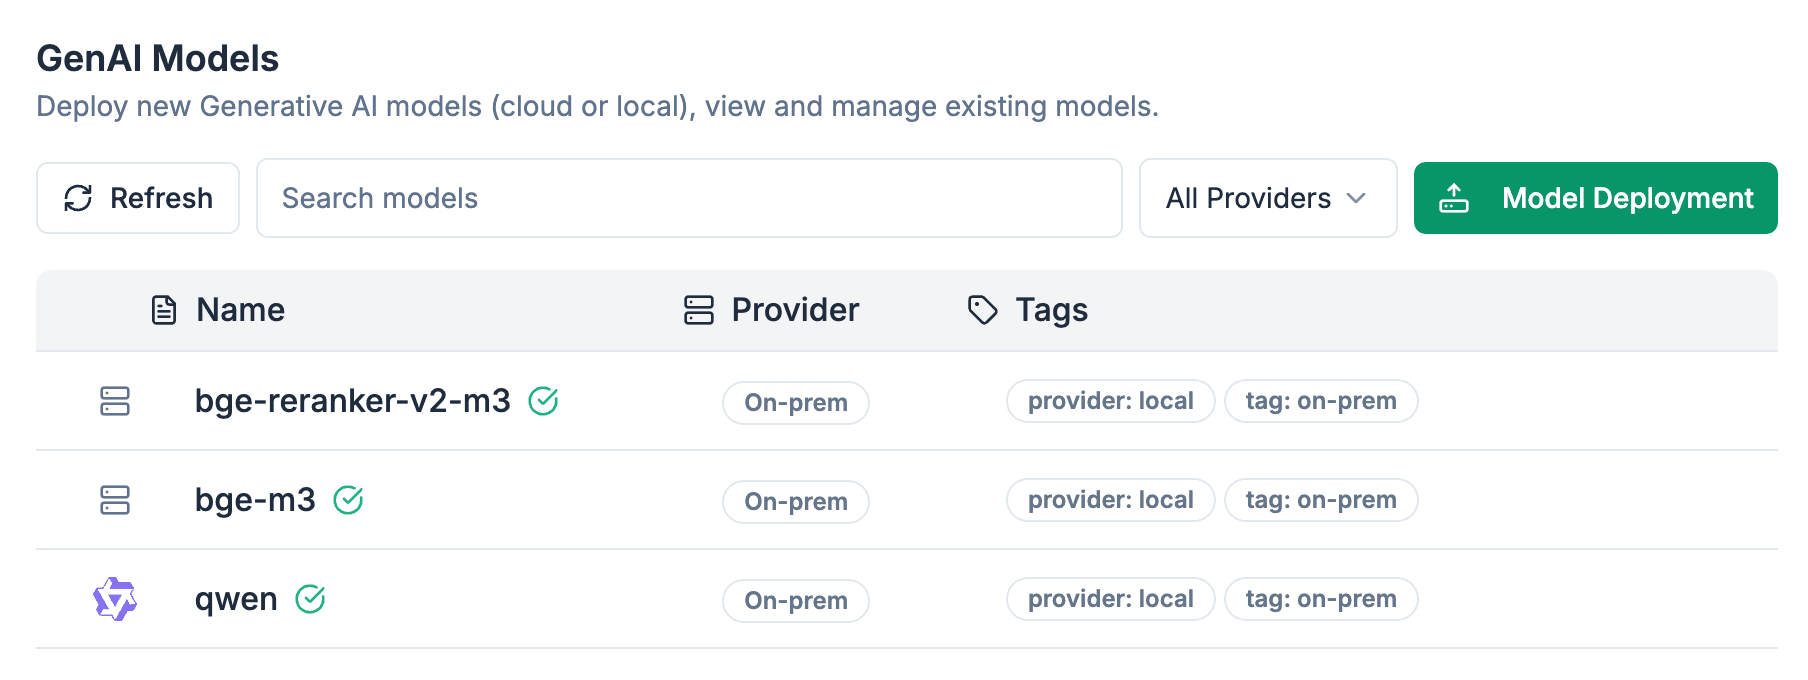Focus the Search models input field

pyautogui.click(x=689, y=198)
